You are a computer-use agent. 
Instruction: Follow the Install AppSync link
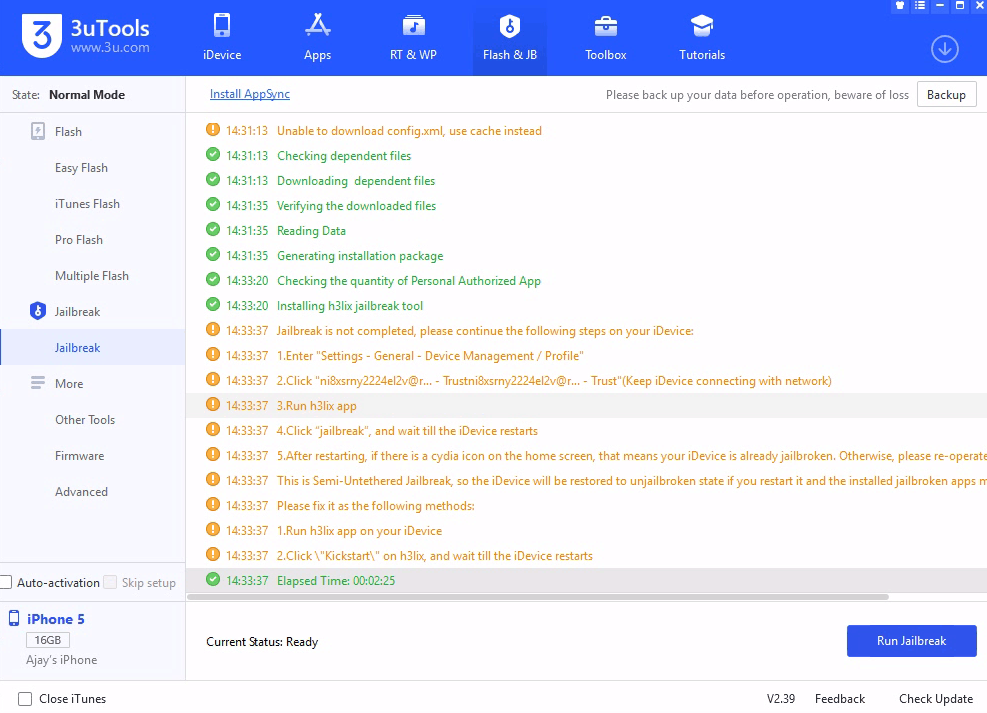[x=250, y=94]
